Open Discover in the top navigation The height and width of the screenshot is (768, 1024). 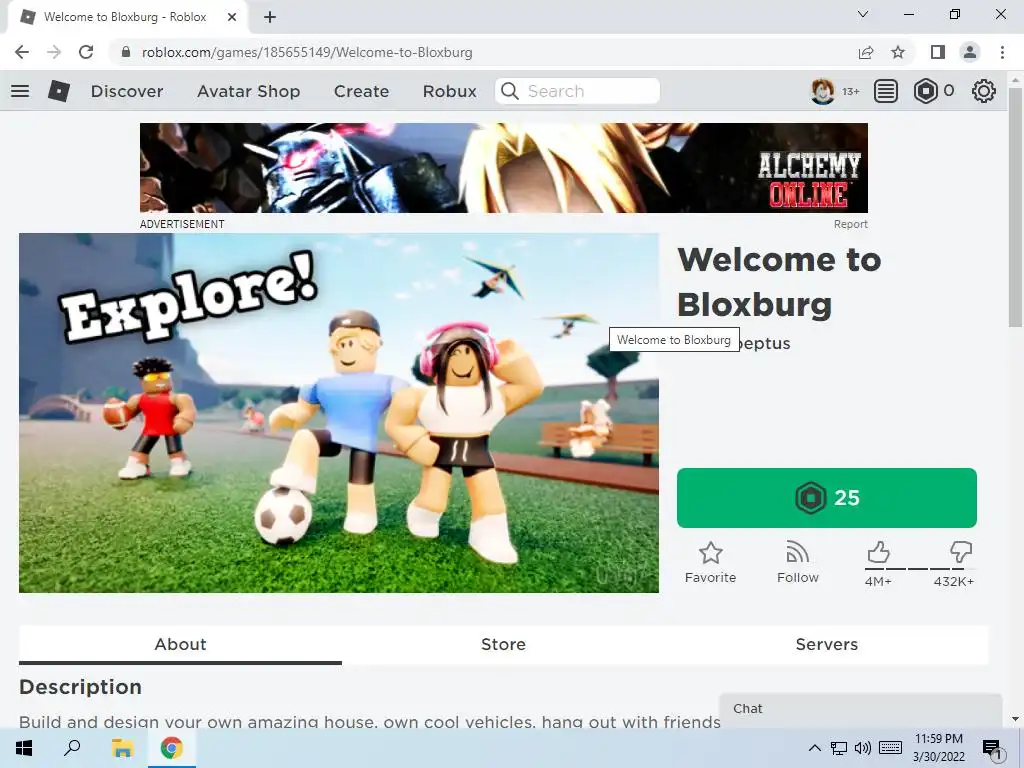pos(127,91)
